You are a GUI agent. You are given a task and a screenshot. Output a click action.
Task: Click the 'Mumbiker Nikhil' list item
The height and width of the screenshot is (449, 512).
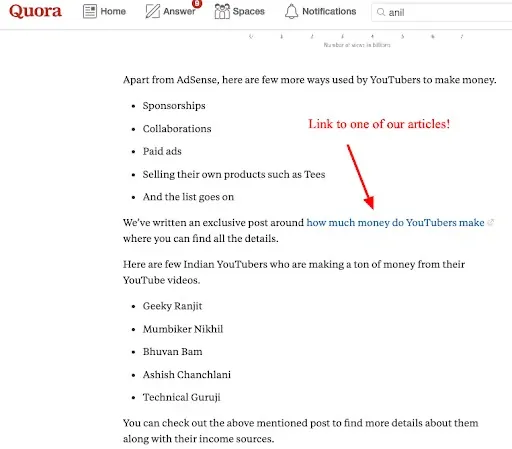point(183,329)
